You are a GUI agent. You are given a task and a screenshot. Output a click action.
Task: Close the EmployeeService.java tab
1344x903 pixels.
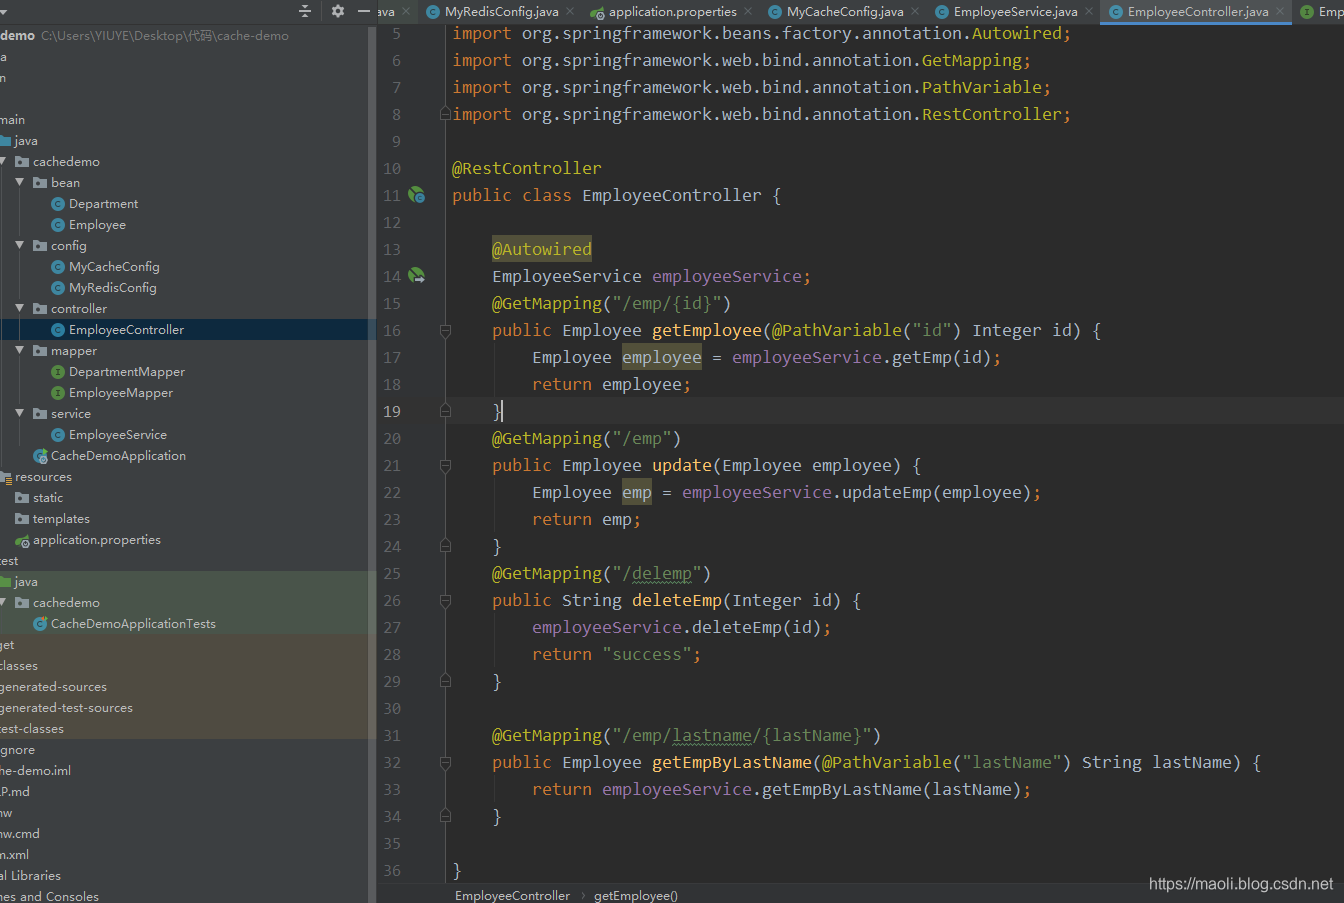click(x=1089, y=11)
